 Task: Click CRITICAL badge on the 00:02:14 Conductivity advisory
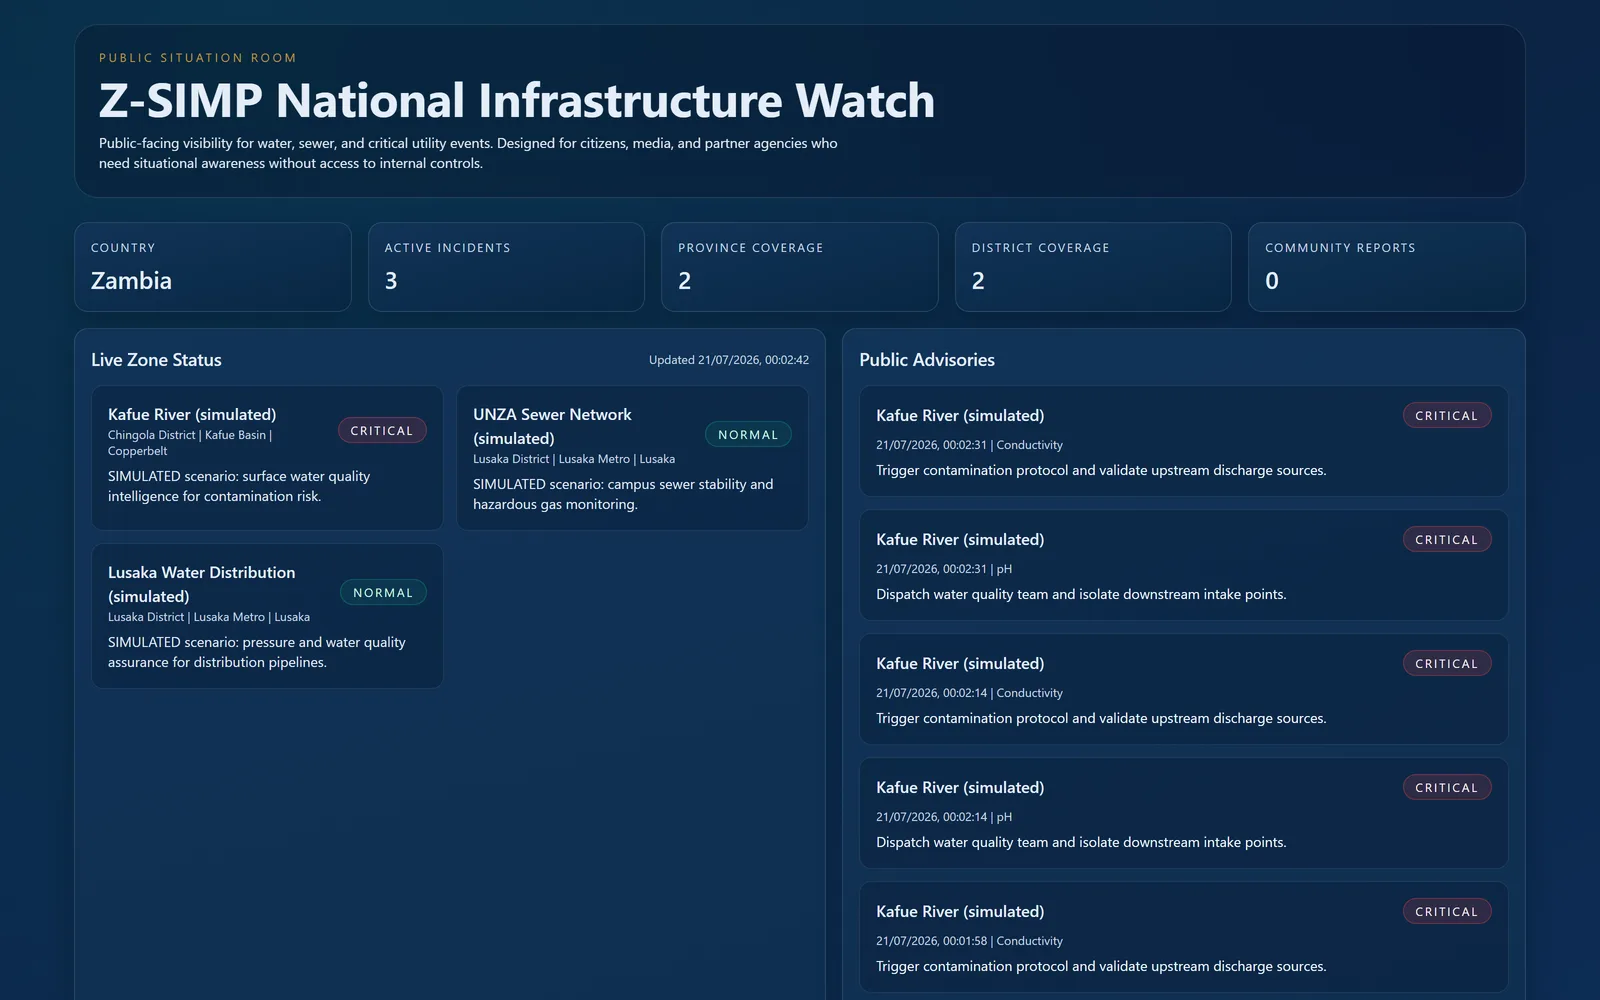1447,664
